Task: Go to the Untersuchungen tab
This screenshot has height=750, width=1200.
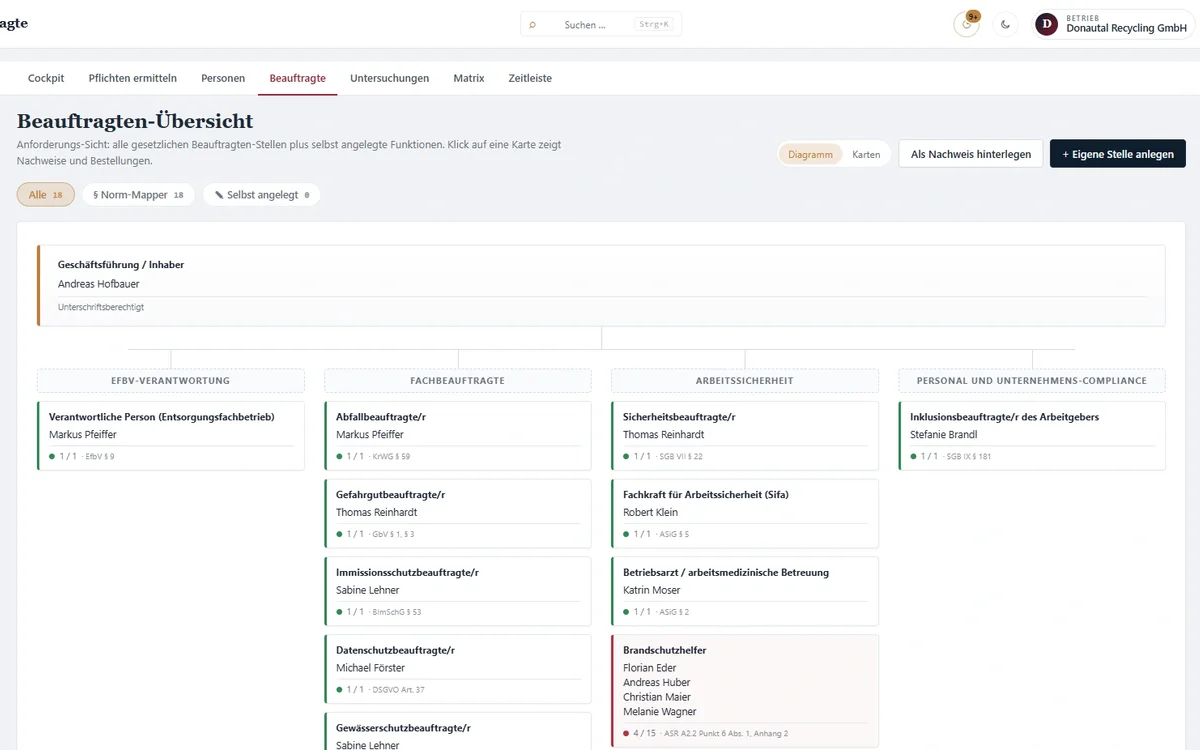Action: coord(390,78)
